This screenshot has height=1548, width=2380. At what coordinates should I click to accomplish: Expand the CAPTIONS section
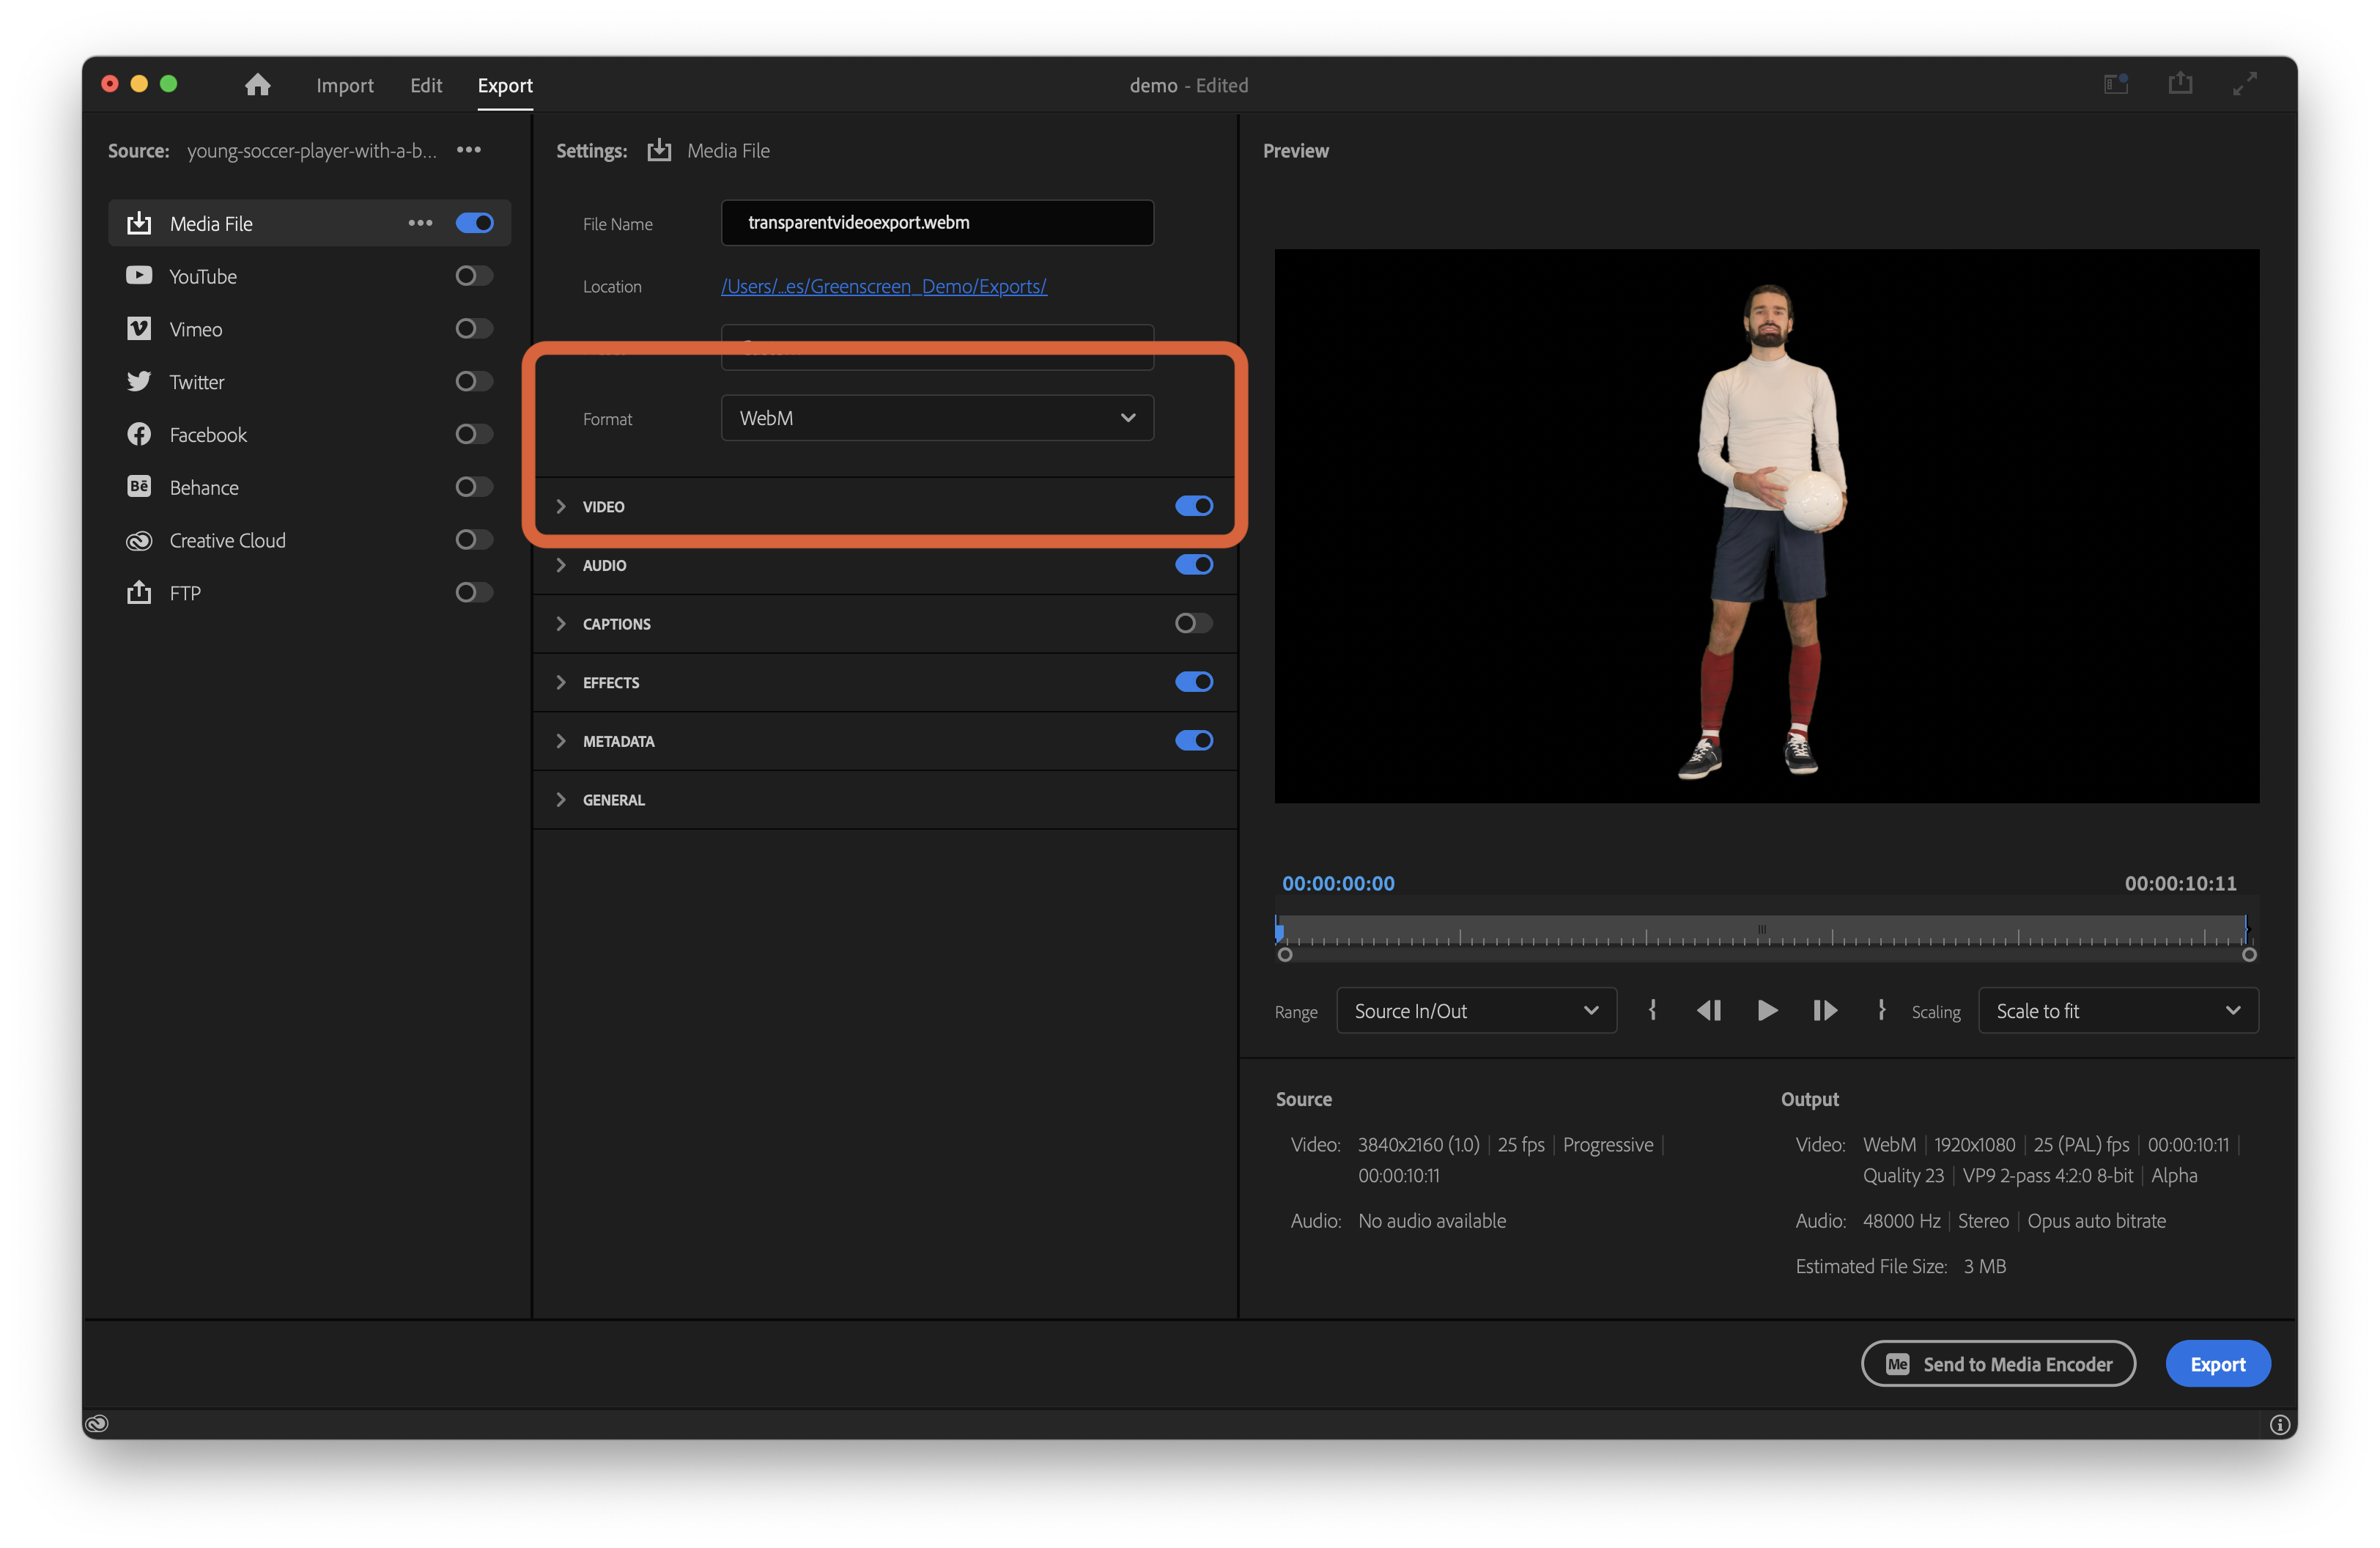pyautogui.click(x=561, y=624)
